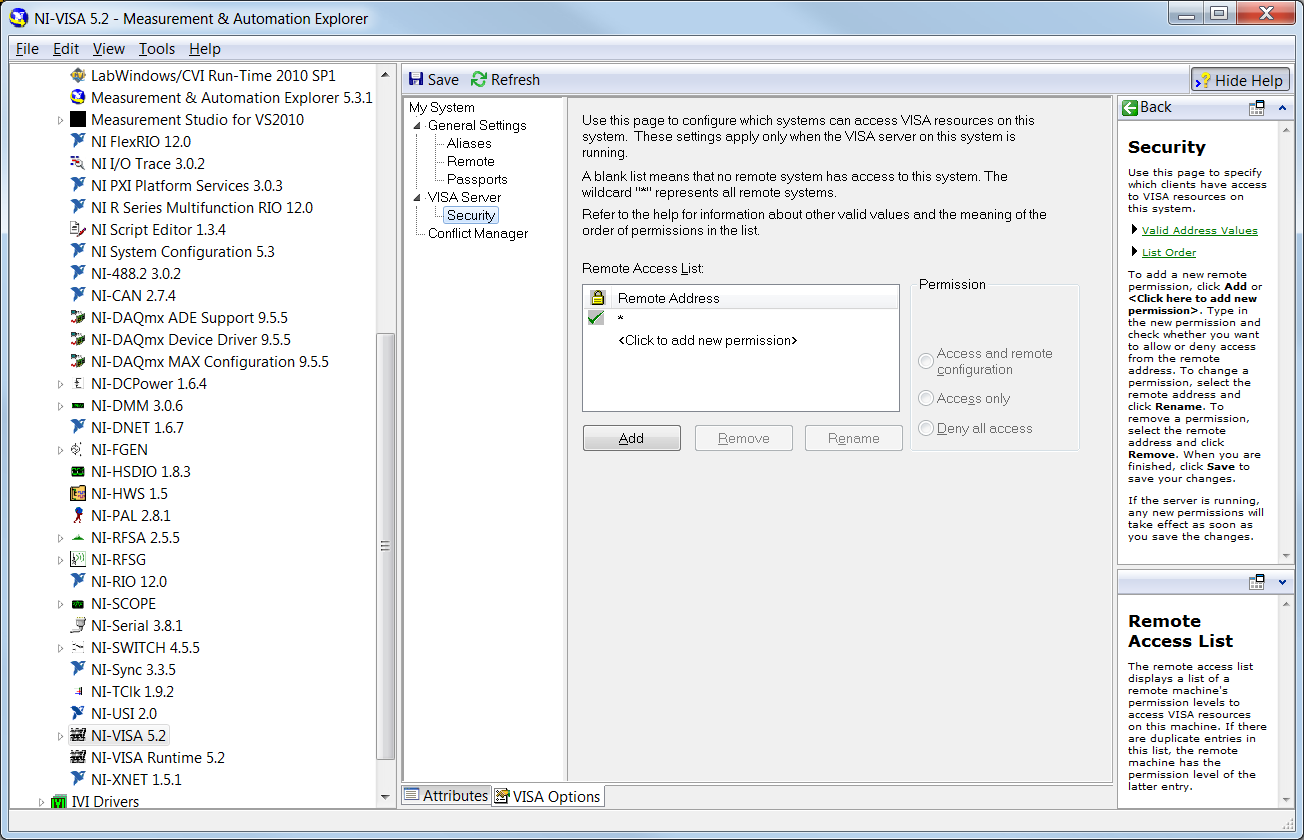Click the NI-DAQmx Device Driver icon

click(x=78, y=339)
